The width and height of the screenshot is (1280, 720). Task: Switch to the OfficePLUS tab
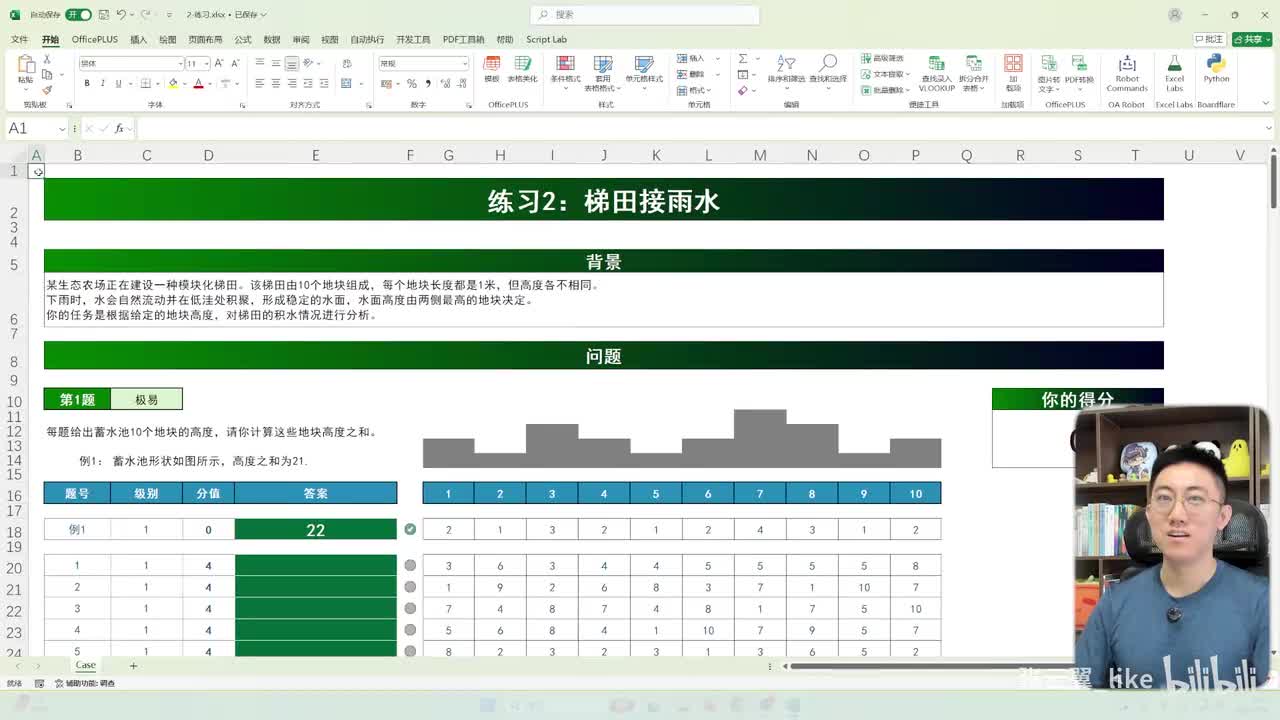pyautogui.click(x=94, y=39)
